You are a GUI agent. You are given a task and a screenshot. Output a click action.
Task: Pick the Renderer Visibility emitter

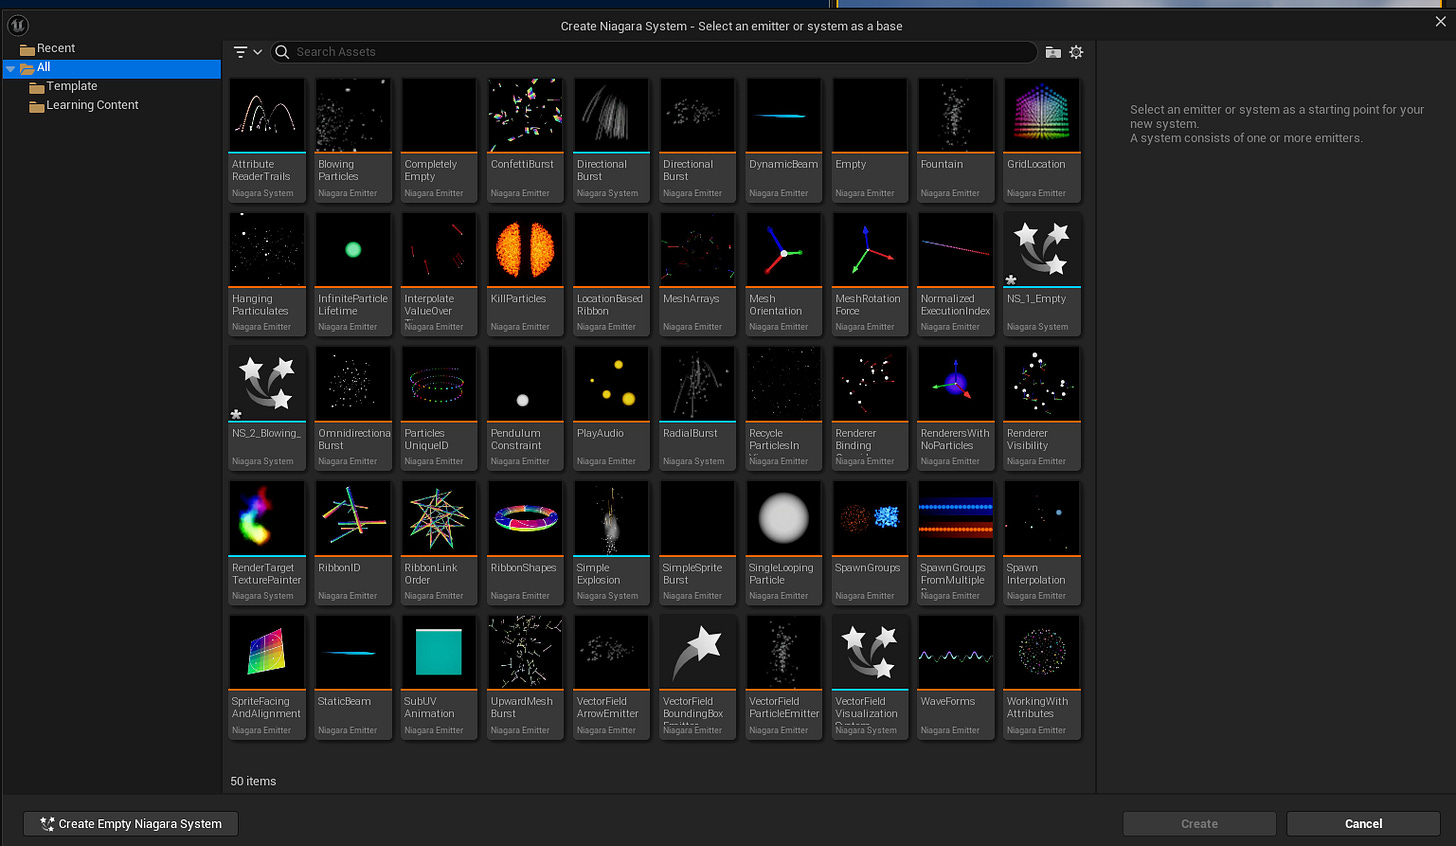[1042, 408]
